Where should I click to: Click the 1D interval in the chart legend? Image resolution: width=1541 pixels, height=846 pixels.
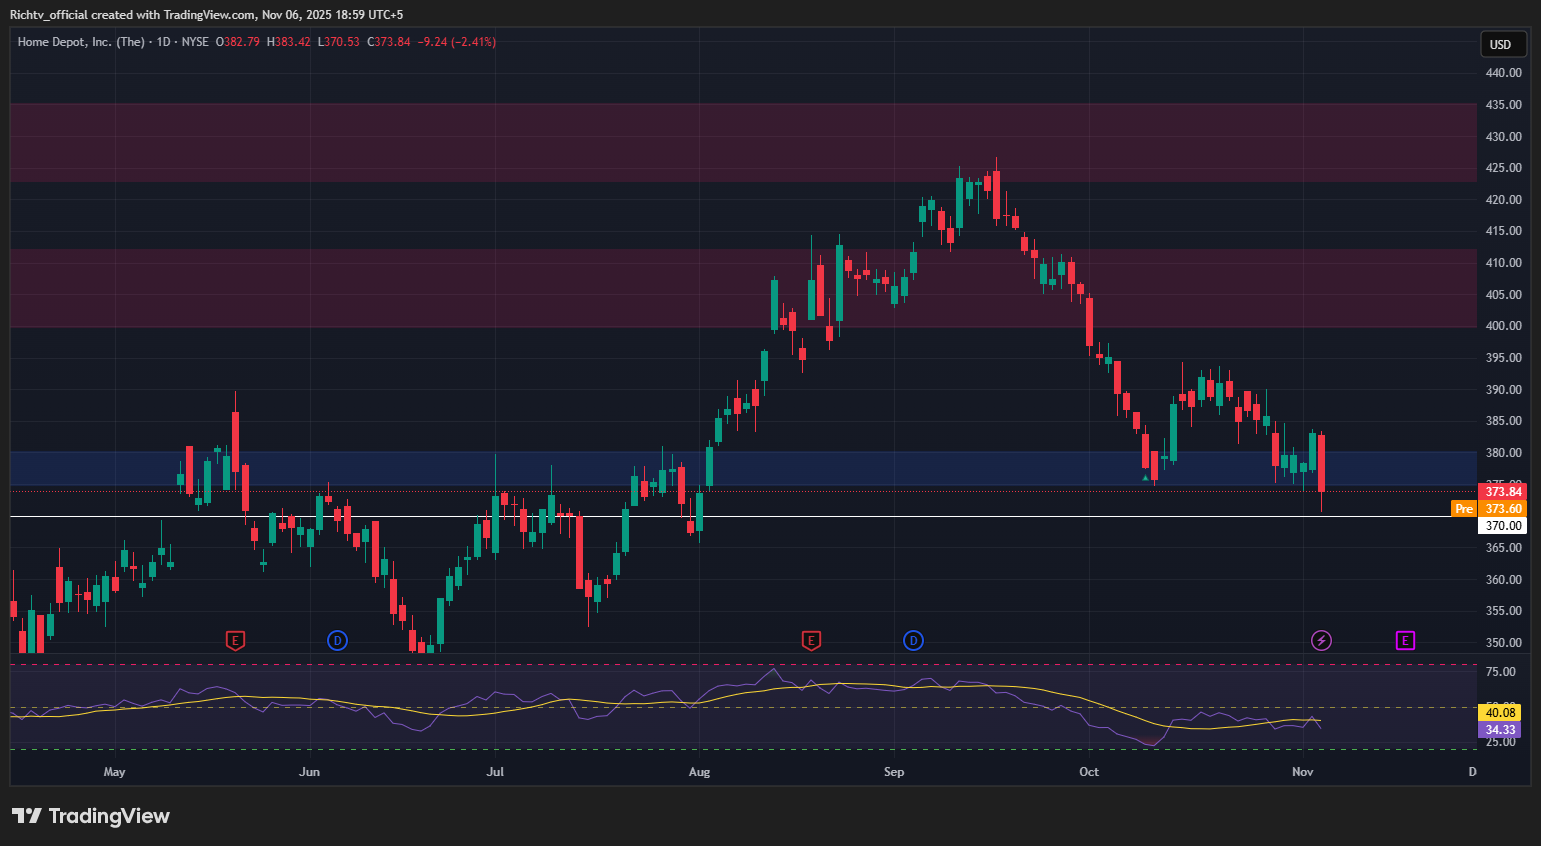(x=164, y=42)
